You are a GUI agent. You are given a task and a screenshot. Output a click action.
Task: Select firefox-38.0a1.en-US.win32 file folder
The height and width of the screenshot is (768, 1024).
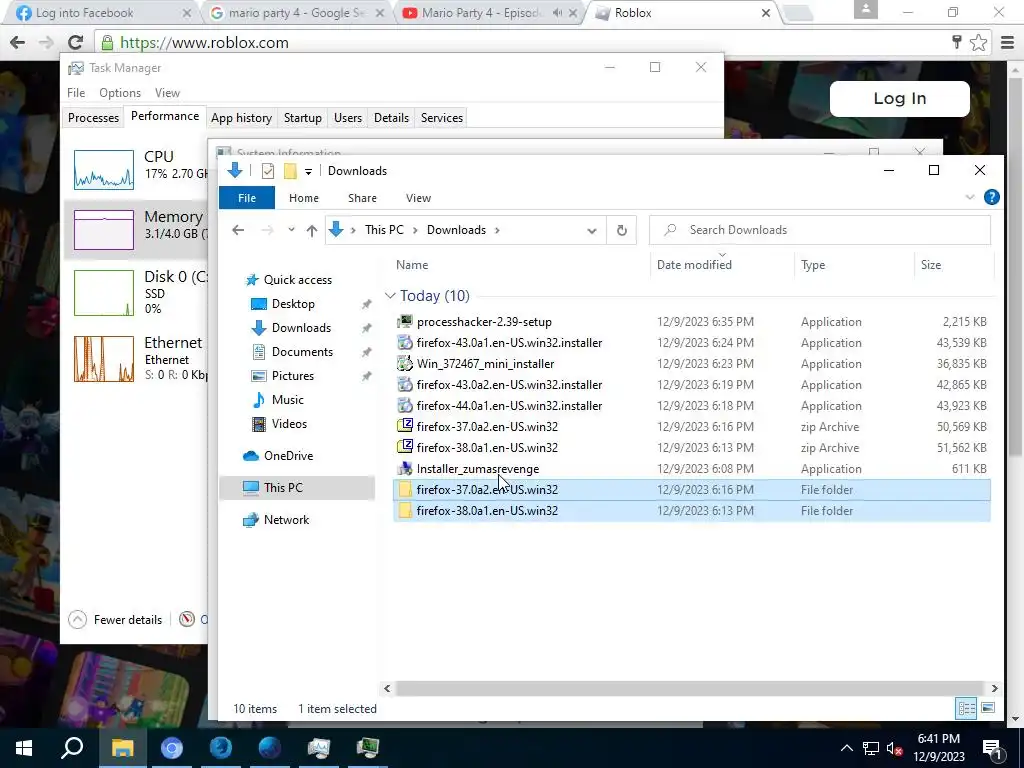pyautogui.click(x=692, y=511)
